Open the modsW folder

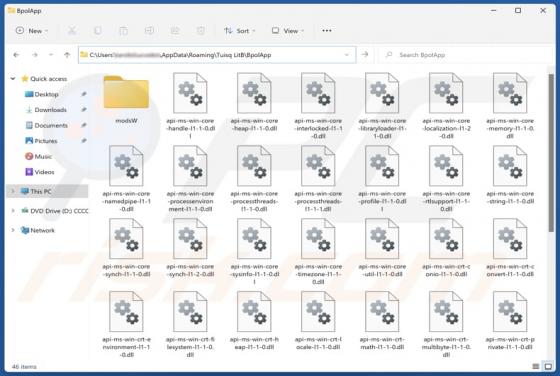coord(126,92)
